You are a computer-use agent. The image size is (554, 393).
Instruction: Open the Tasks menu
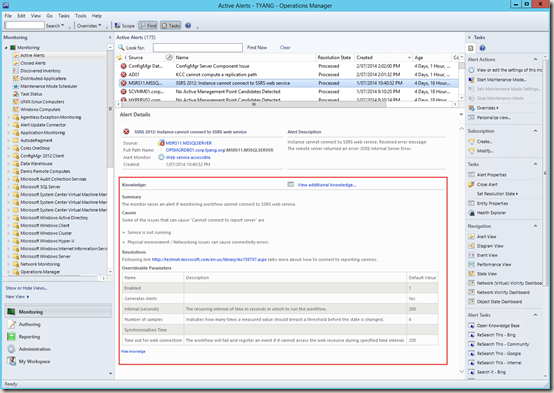tap(64, 16)
